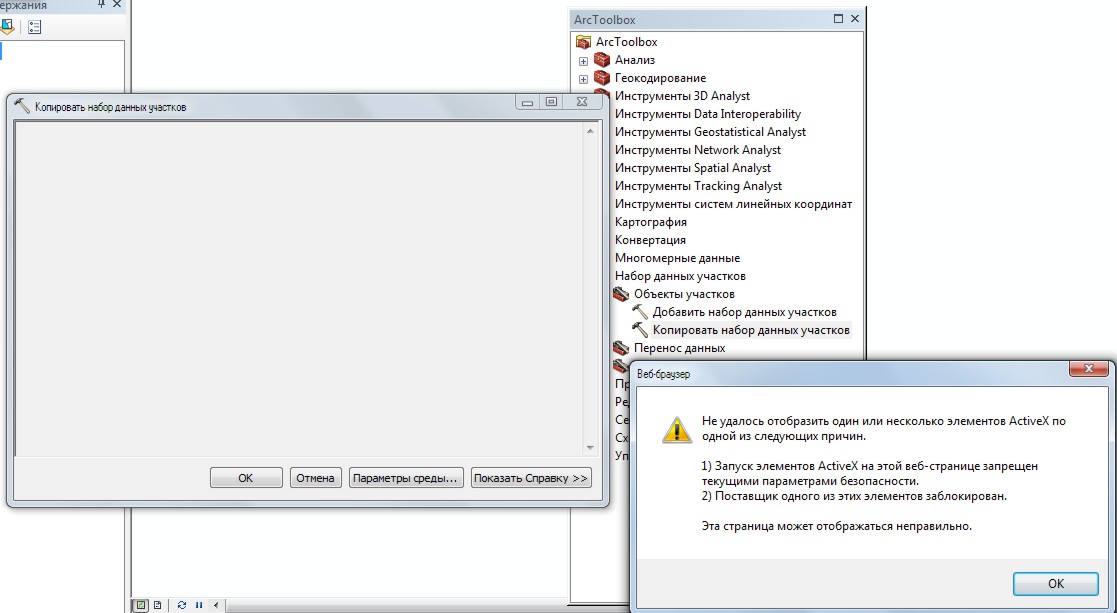
Task: Click hammer icon of Добавить набор данных участков
Action: tap(640, 312)
